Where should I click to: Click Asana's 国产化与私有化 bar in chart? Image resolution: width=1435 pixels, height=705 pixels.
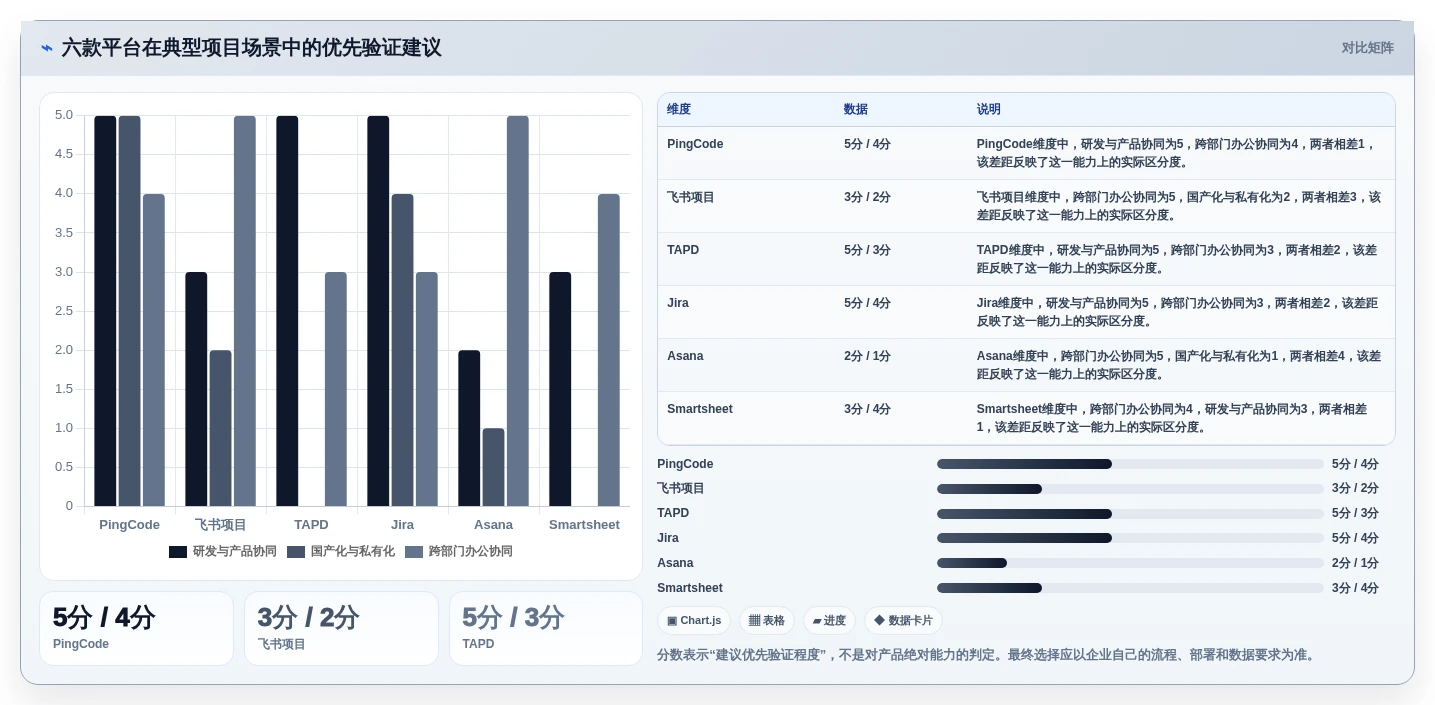click(494, 467)
